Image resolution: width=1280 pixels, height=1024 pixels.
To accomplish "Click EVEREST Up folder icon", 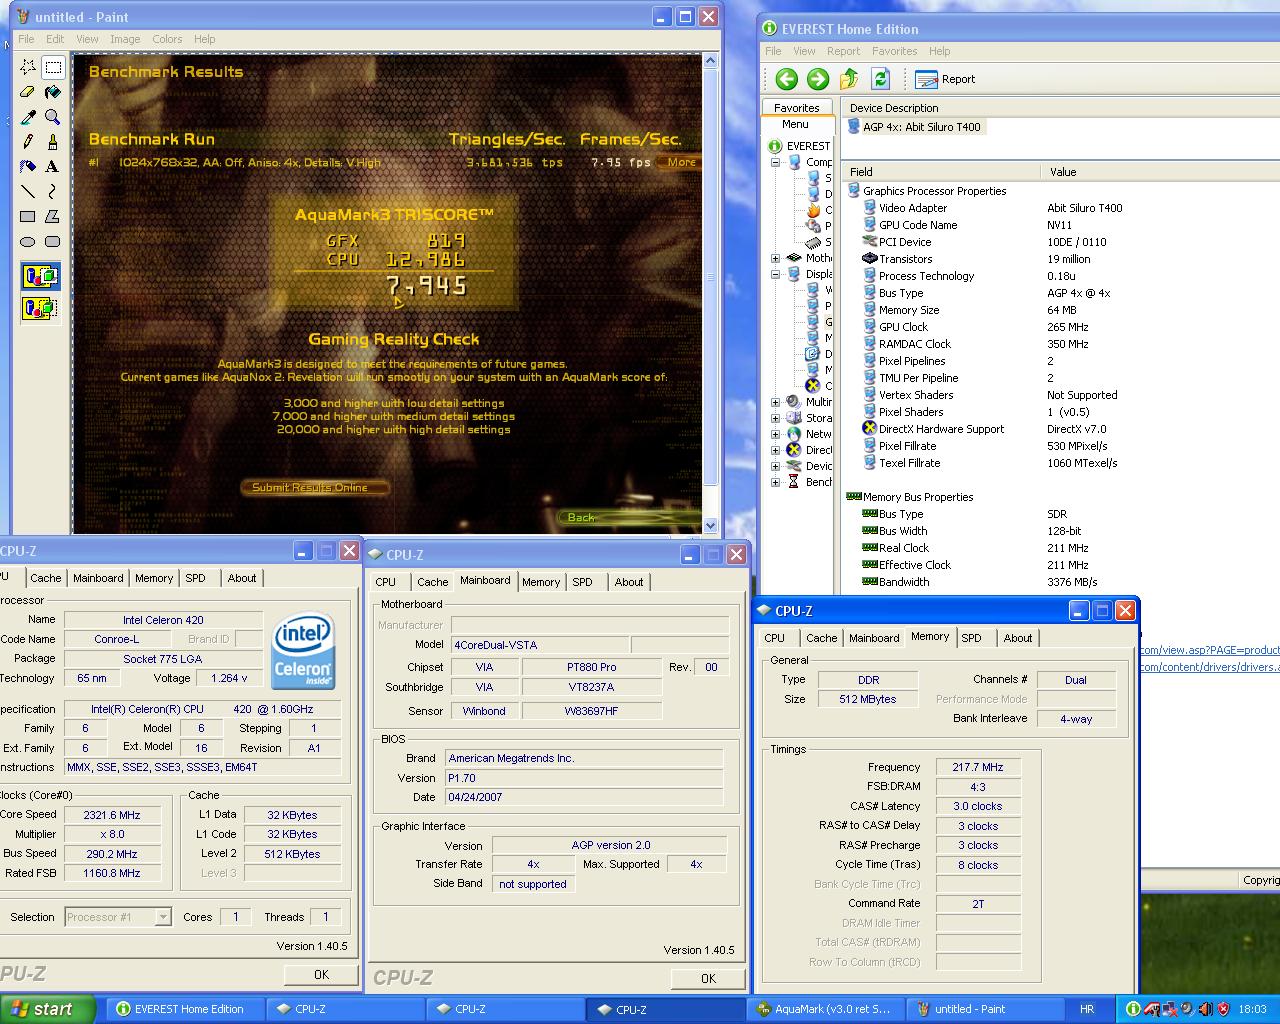I will pyautogui.click(x=849, y=79).
